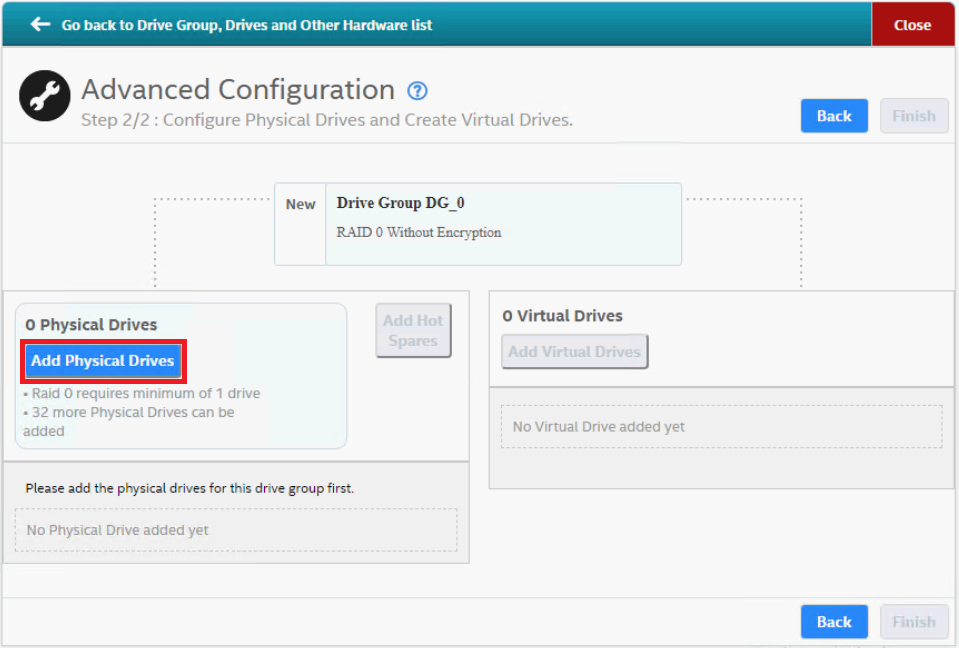Click the 0 Virtual Drives heading
959x648 pixels.
(562, 316)
